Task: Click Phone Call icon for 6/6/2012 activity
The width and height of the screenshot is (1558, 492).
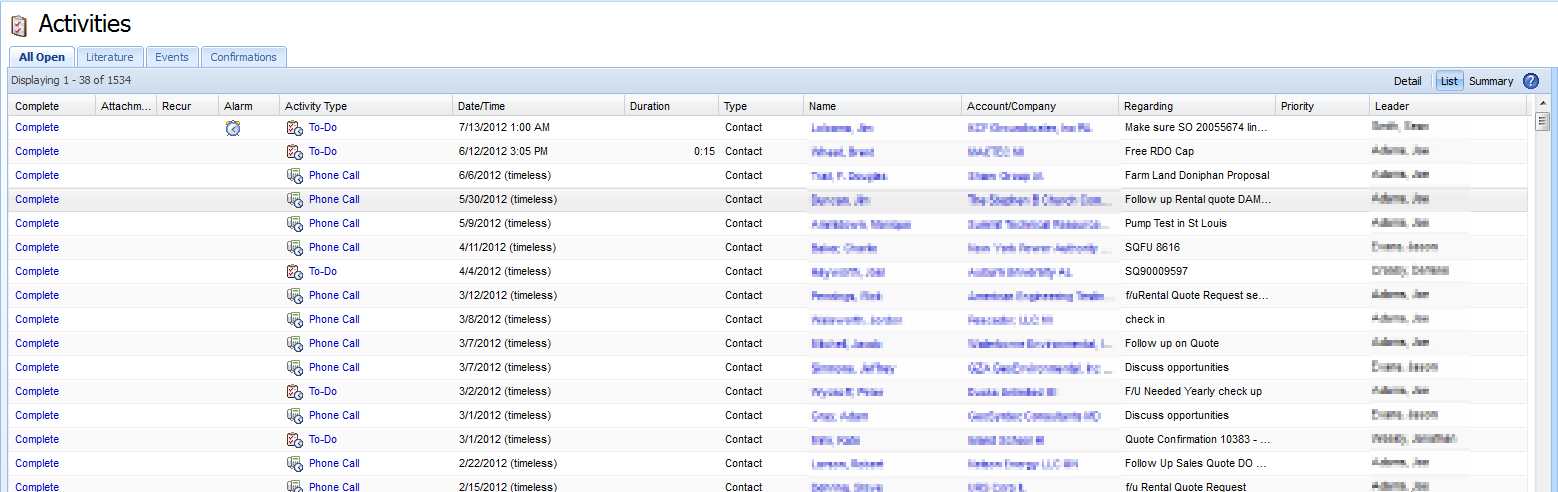Action: coord(294,176)
